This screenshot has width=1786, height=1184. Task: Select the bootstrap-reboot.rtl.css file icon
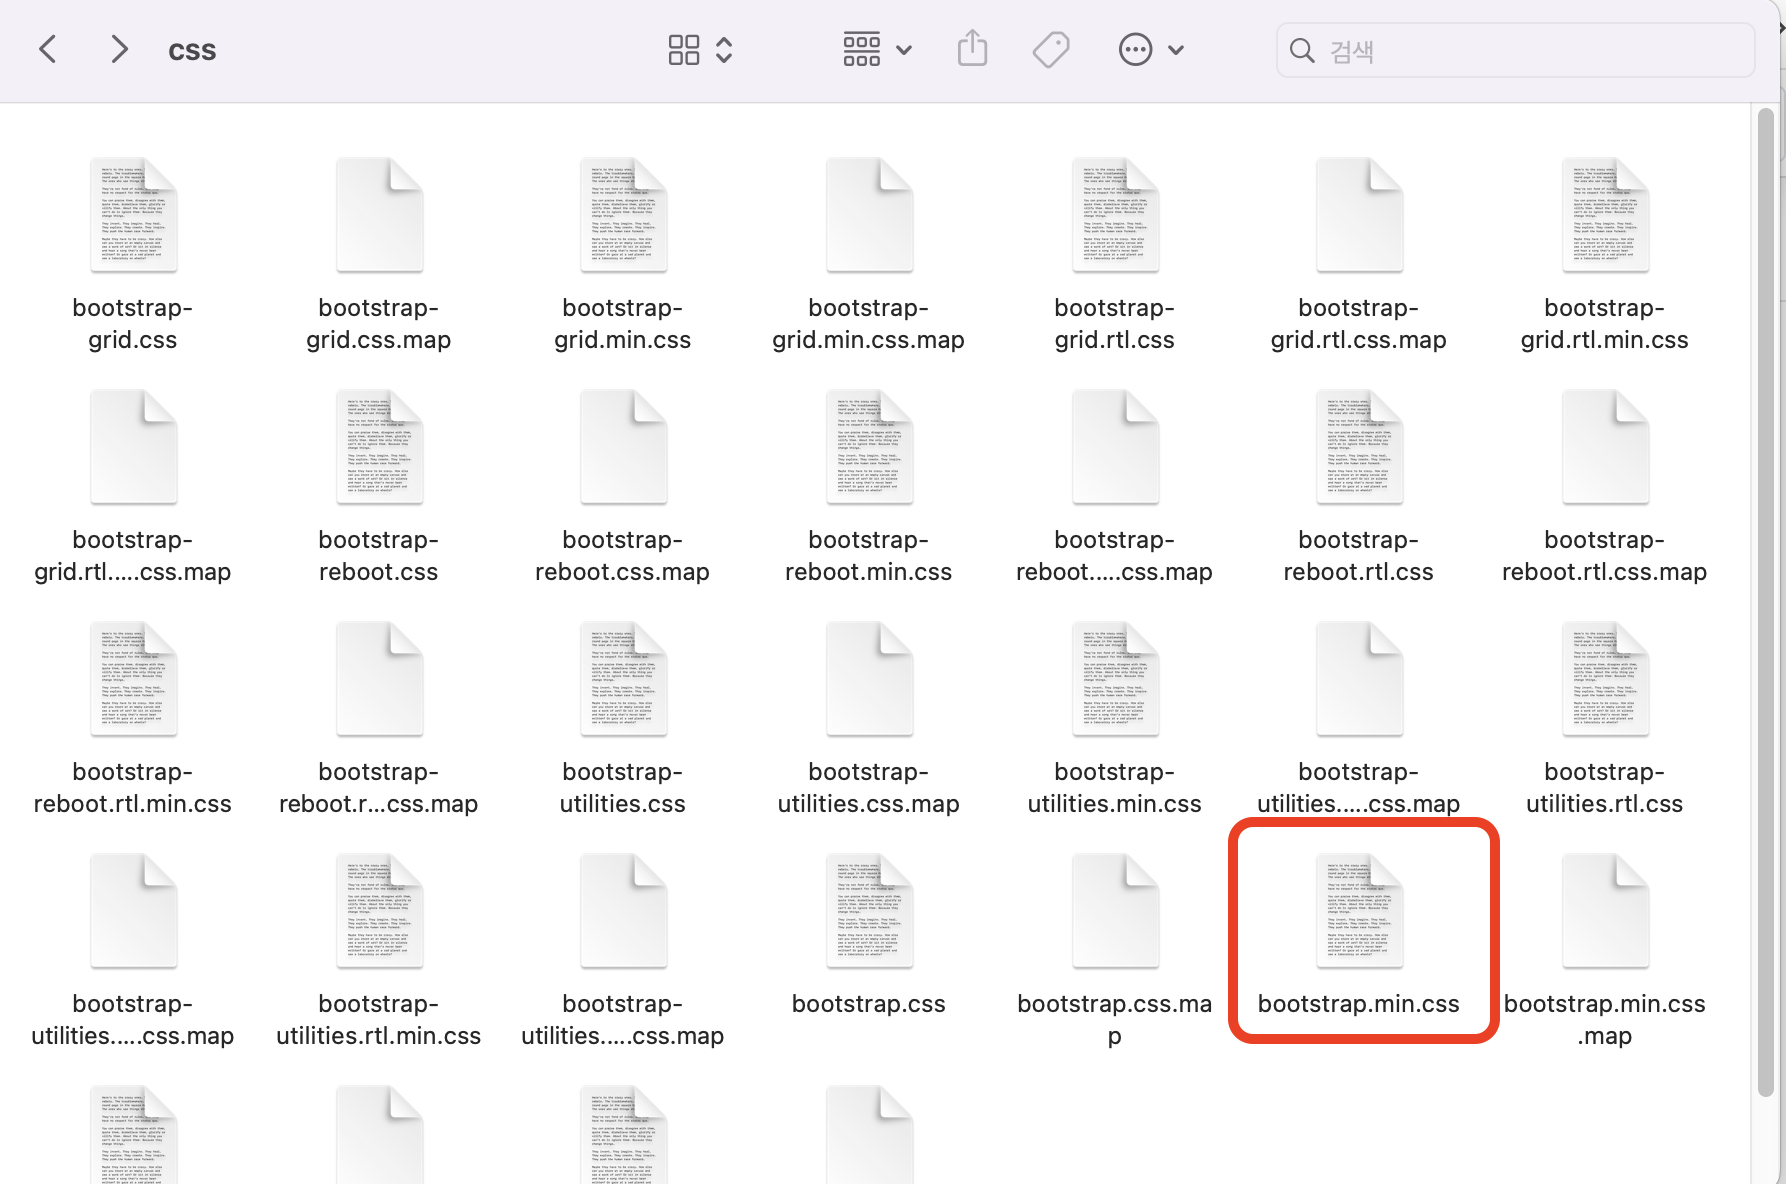click(x=1359, y=447)
